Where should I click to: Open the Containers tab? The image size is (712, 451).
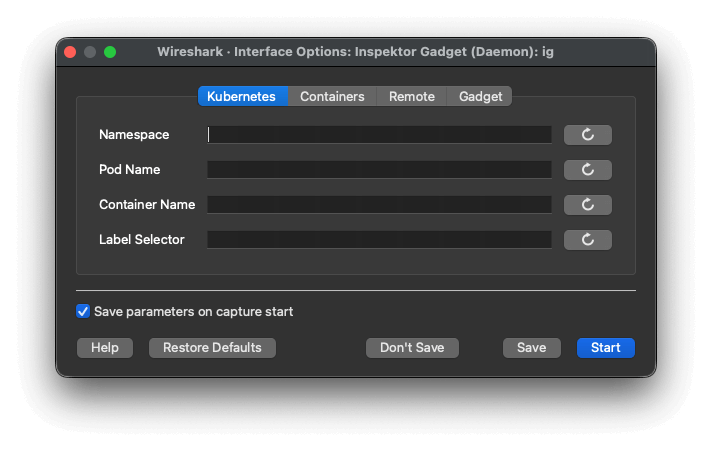[332, 96]
